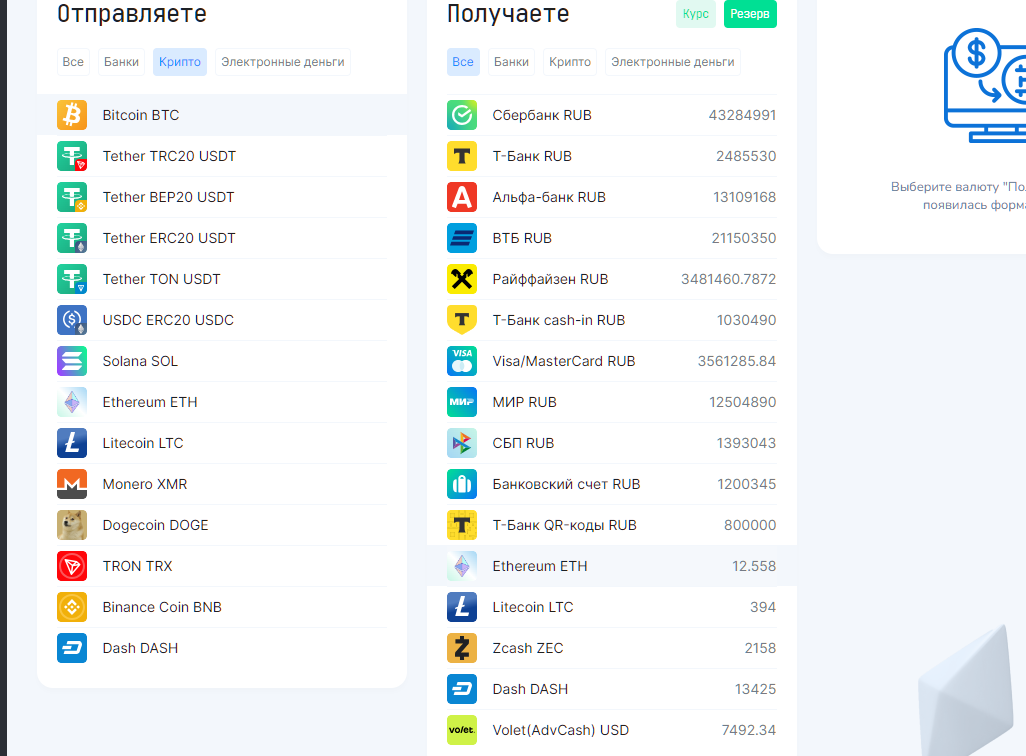Click the TRON TRX icon
The height and width of the screenshot is (756, 1026).
(x=72, y=566)
